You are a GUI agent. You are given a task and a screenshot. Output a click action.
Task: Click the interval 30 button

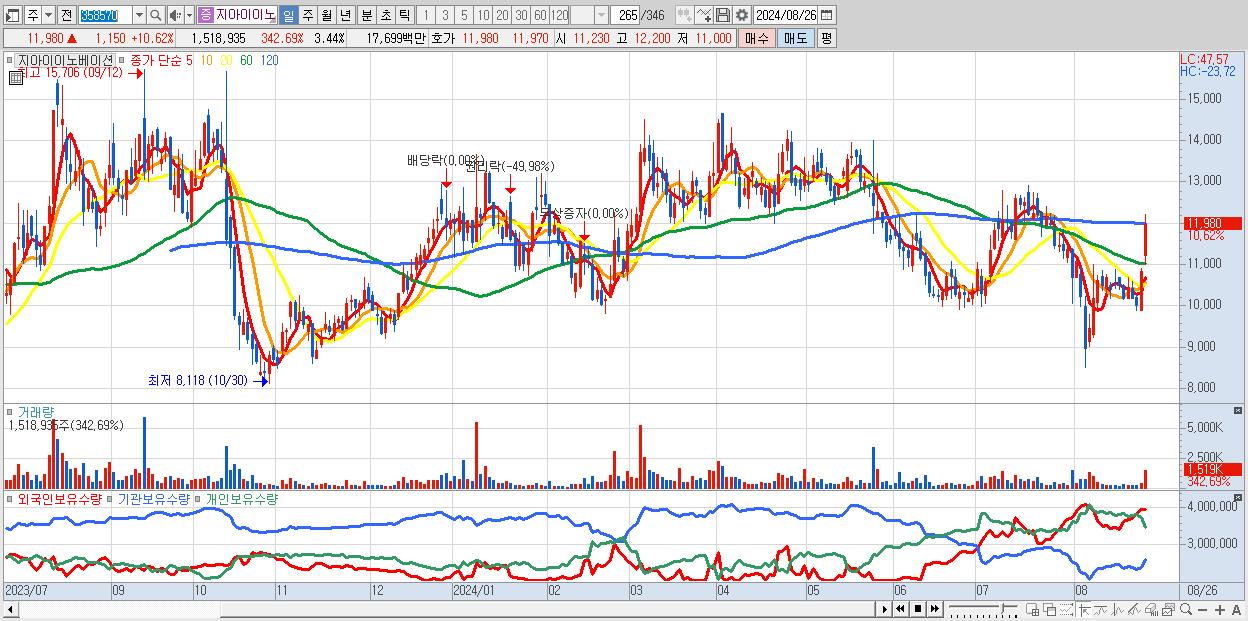click(x=521, y=15)
